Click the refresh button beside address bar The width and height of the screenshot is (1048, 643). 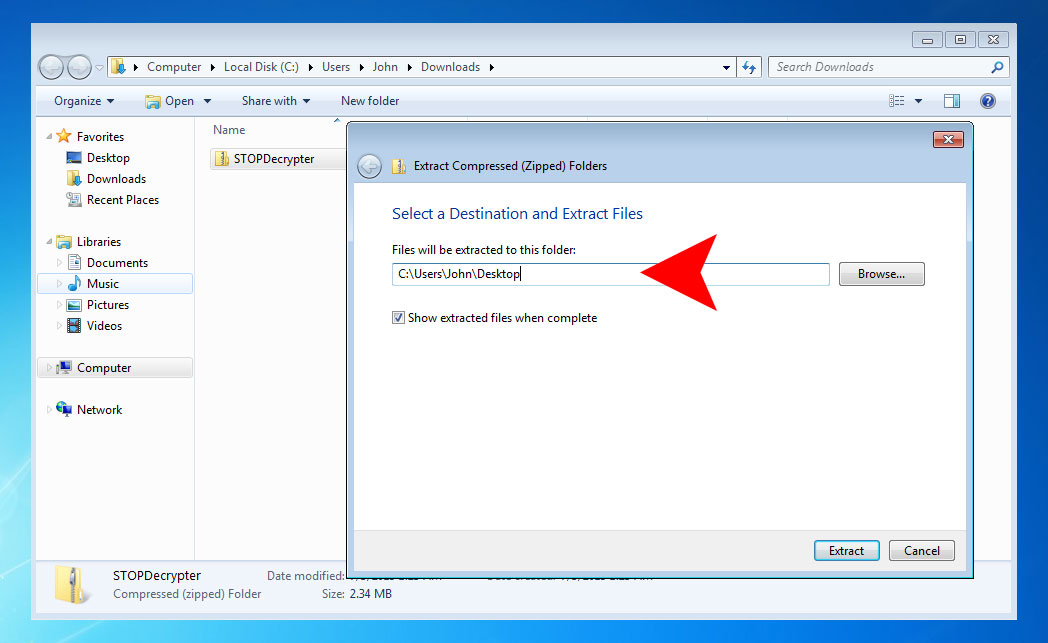[x=750, y=67]
